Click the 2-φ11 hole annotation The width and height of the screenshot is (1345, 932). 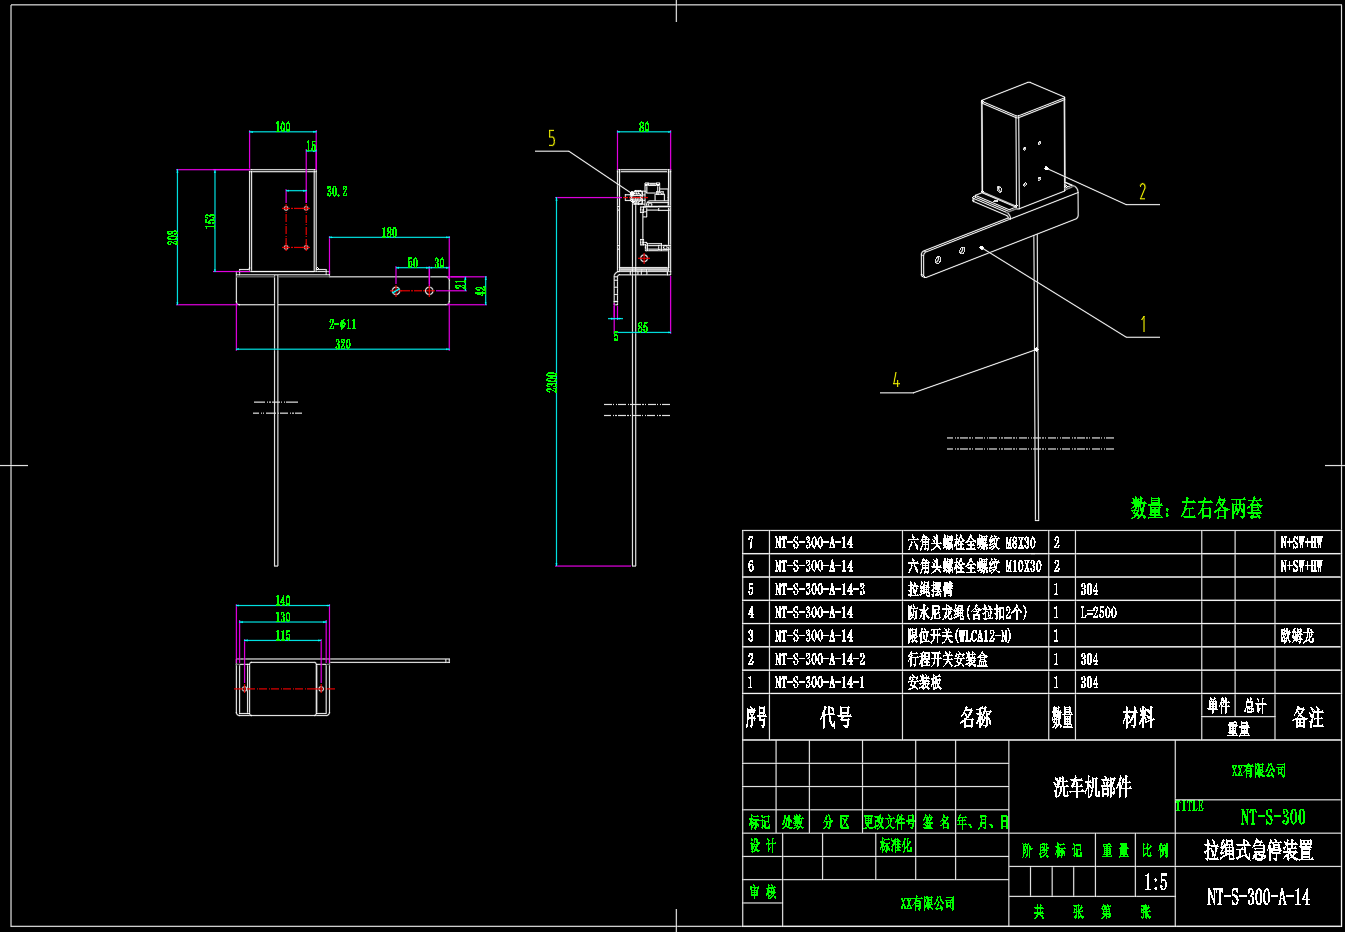click(342, 324)
